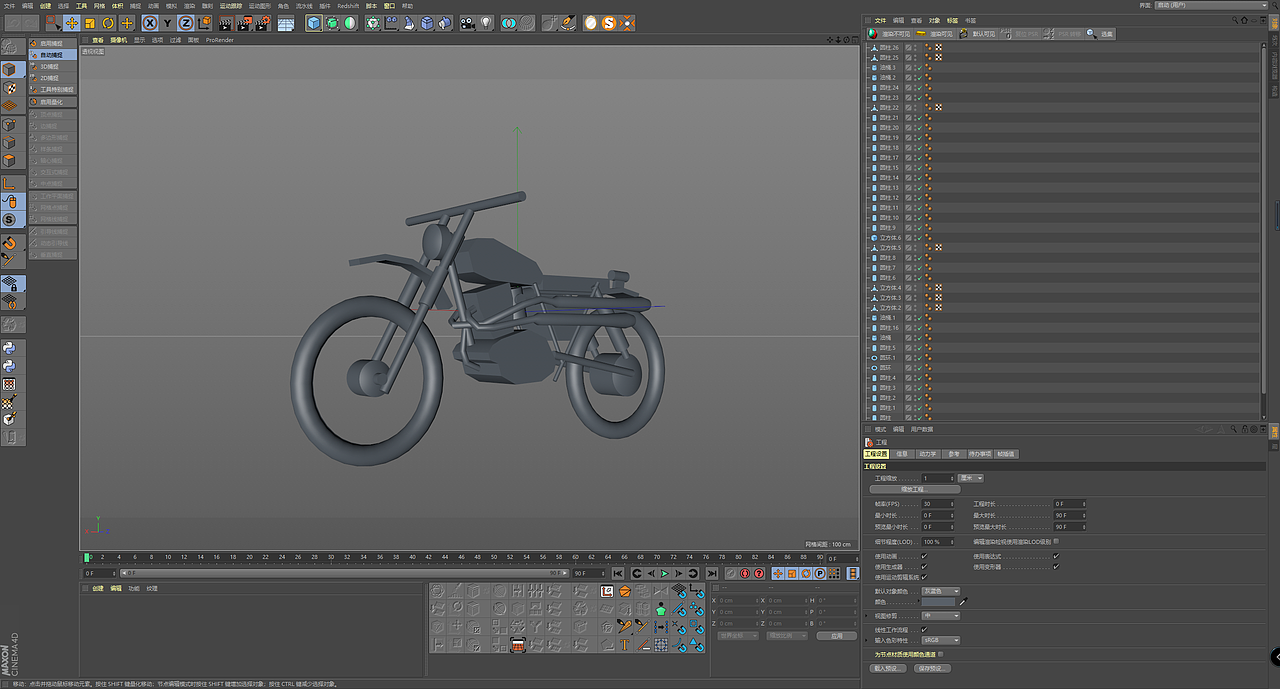This screenshot has width=1280, height=689.
Task: Add a cube primitive object
Action: 314,22
